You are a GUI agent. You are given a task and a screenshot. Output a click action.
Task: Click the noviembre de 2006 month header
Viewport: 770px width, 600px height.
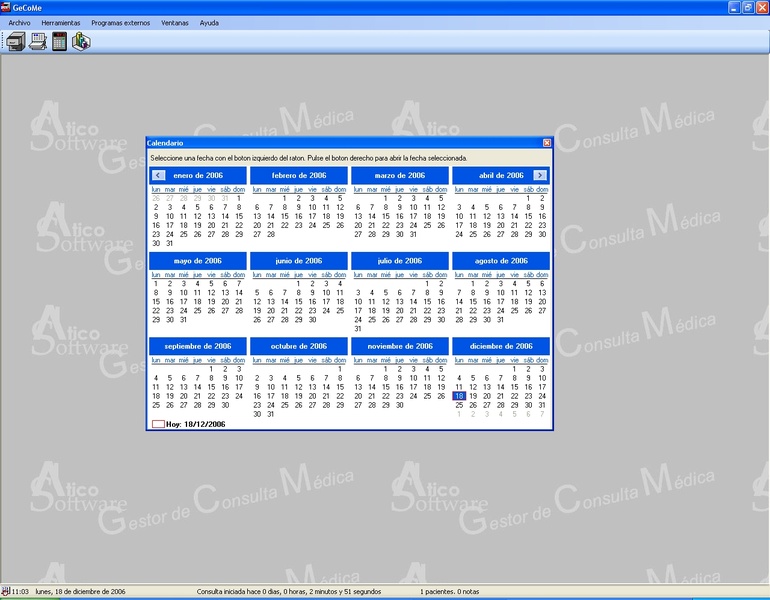[400, 346]
